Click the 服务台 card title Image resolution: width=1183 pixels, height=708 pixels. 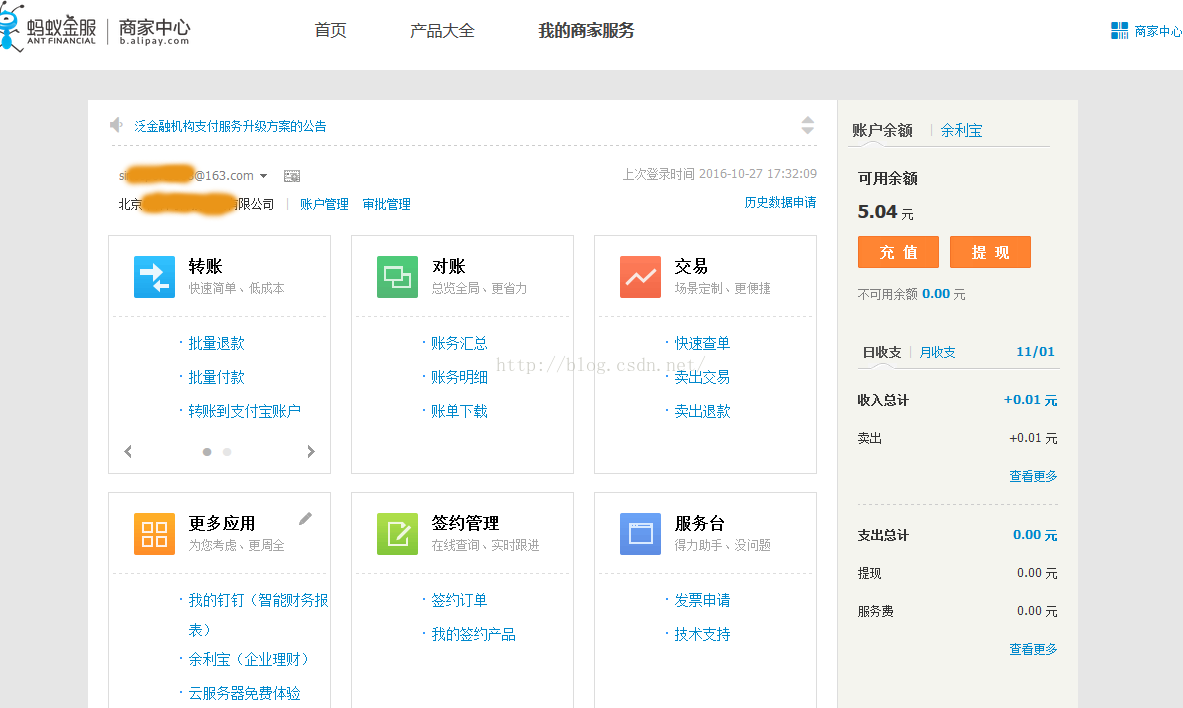(x=699, y=523)
